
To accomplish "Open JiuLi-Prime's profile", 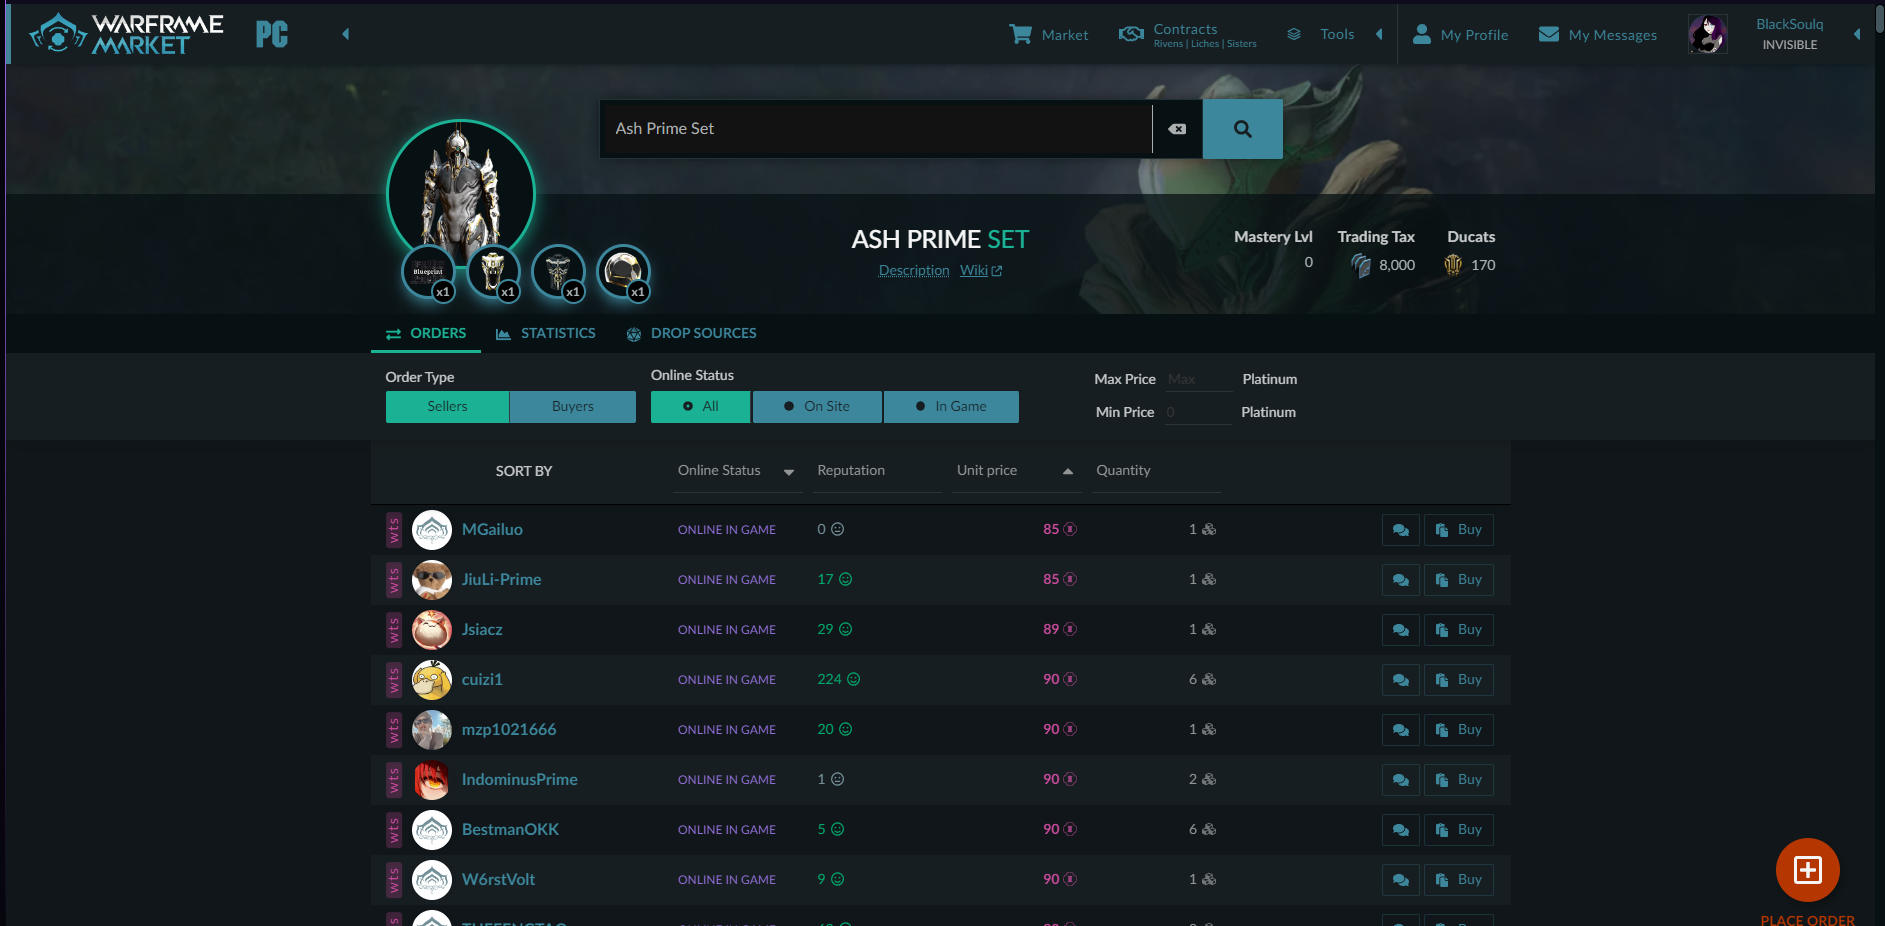I will coord(501,580).
